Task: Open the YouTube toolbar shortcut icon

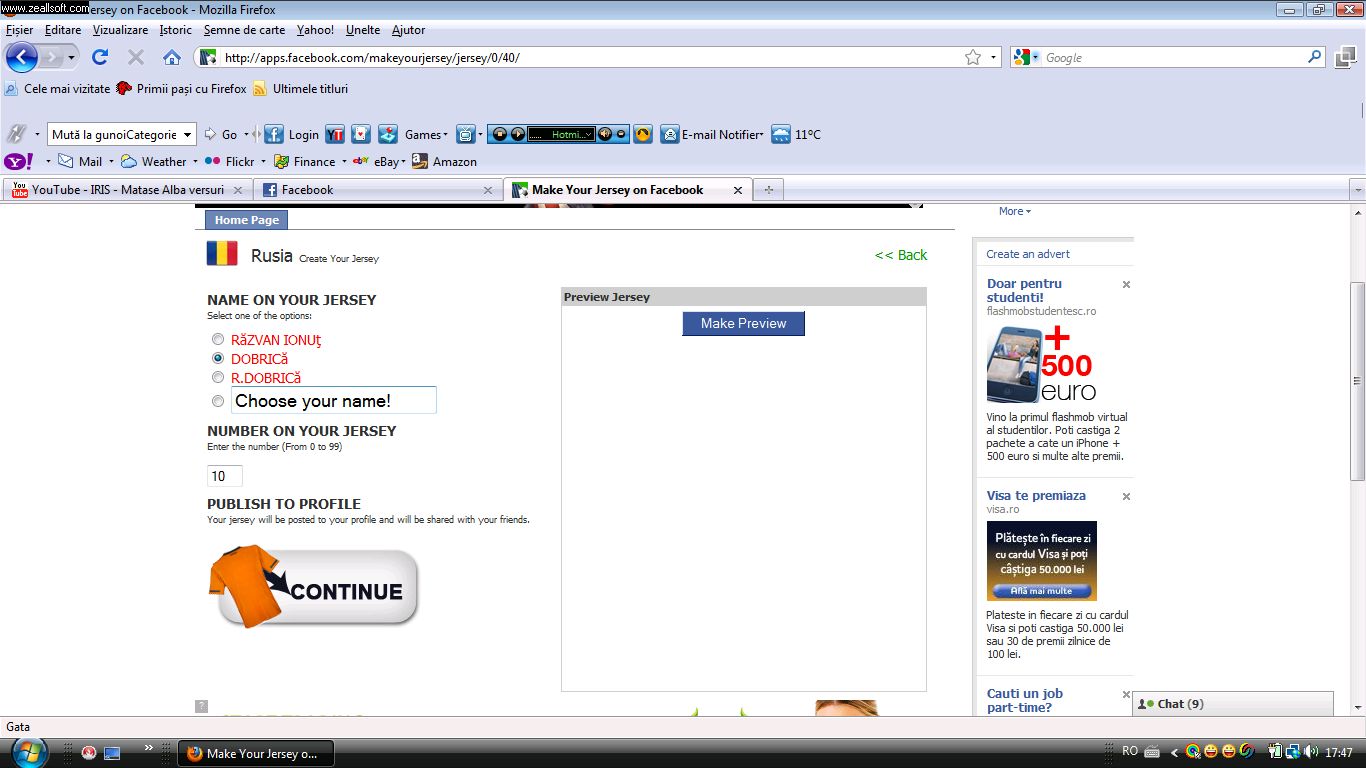Action: [335, 135]
